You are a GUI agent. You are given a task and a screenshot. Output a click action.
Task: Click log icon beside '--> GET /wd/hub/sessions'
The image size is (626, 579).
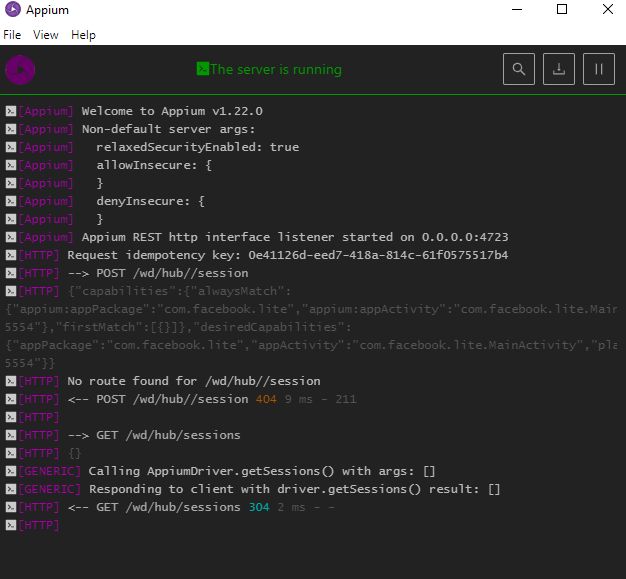tap(11, 435)
